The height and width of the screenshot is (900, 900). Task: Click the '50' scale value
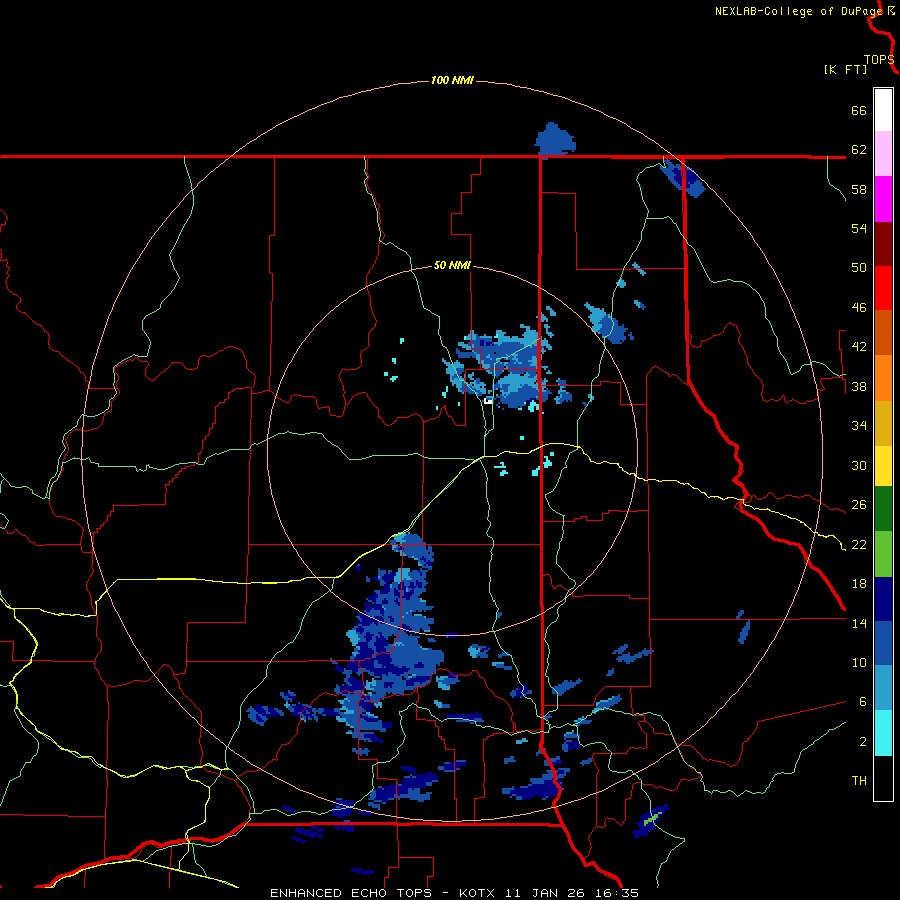tap(859, 268)
